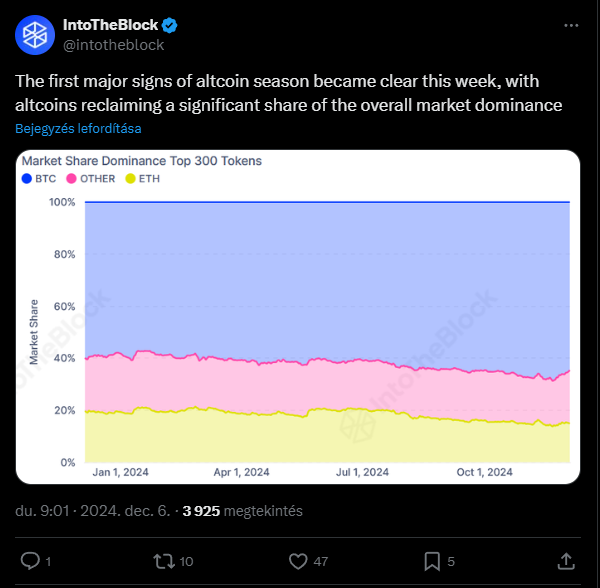Open the Market Share Dominance chart image
Viewport: 600px width, 588px height.
pos(298,317)
